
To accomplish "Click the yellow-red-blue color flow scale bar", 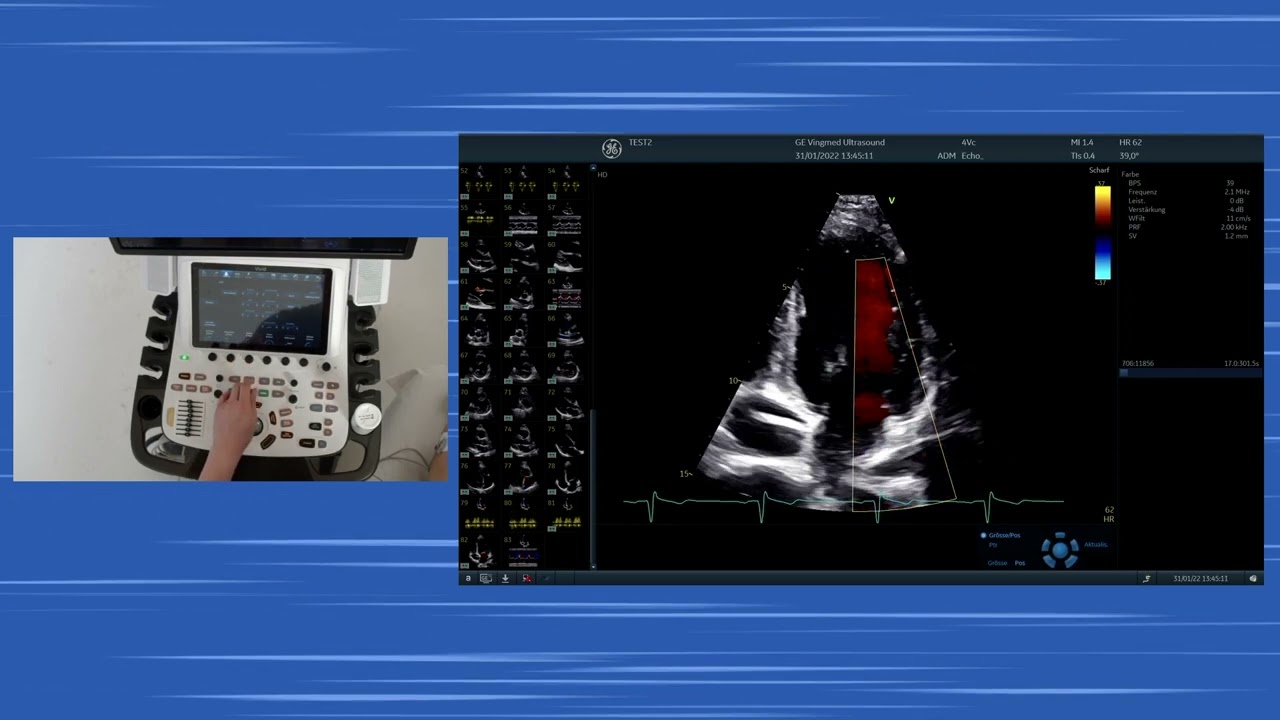I will [1102, 232].
